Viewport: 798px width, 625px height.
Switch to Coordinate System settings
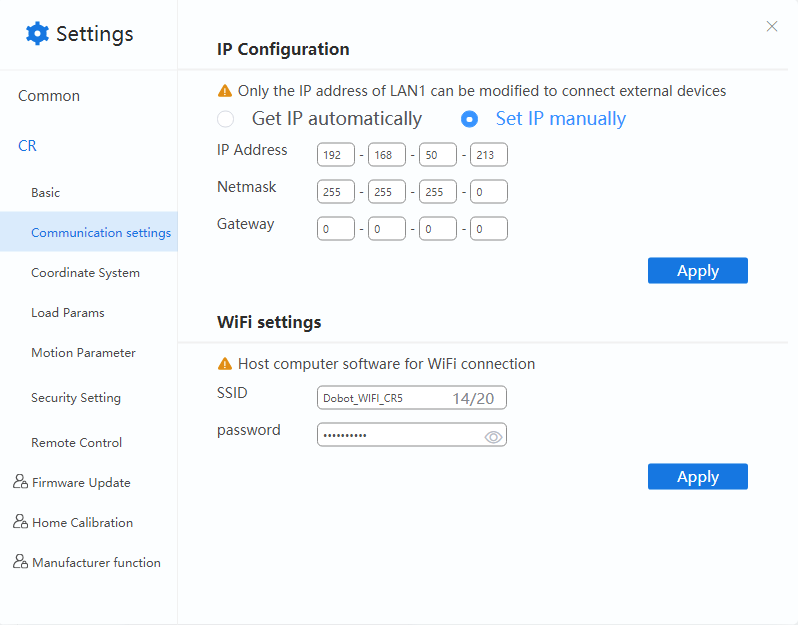pos(85,272)
